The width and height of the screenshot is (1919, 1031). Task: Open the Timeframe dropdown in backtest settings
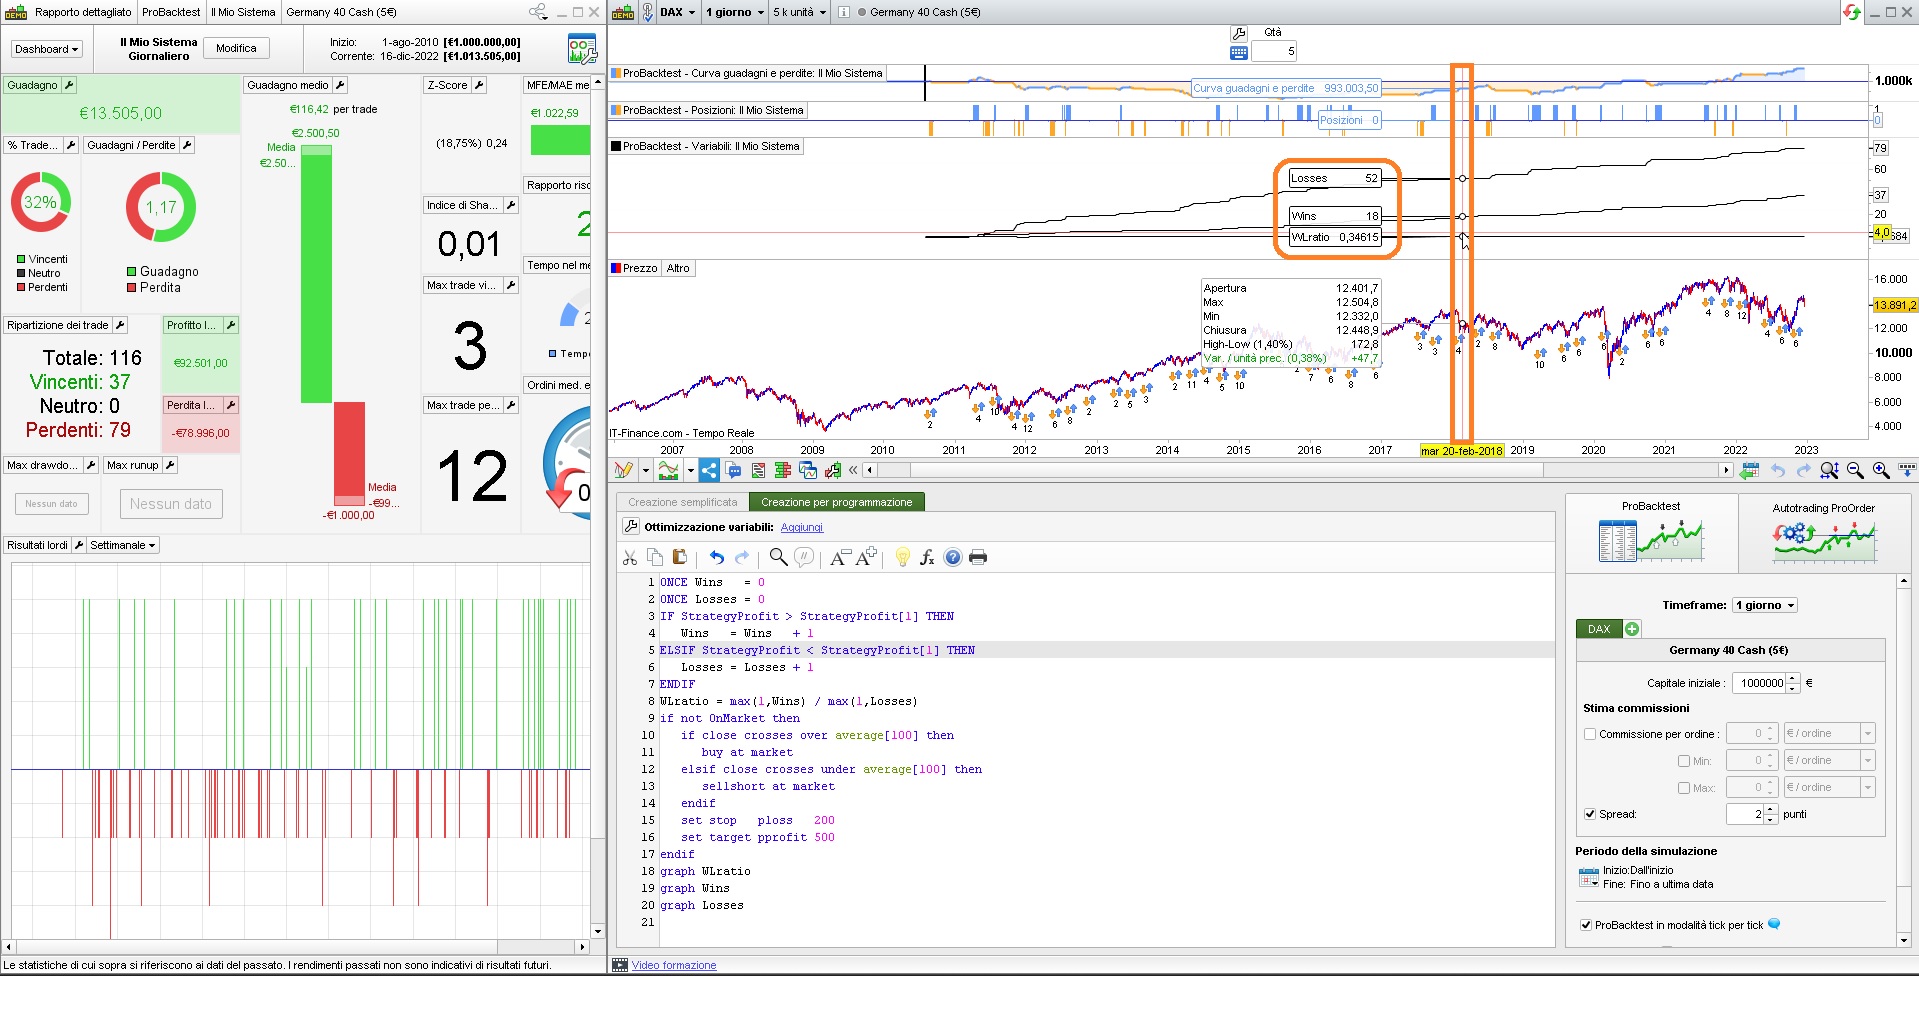coord(1765,605)
